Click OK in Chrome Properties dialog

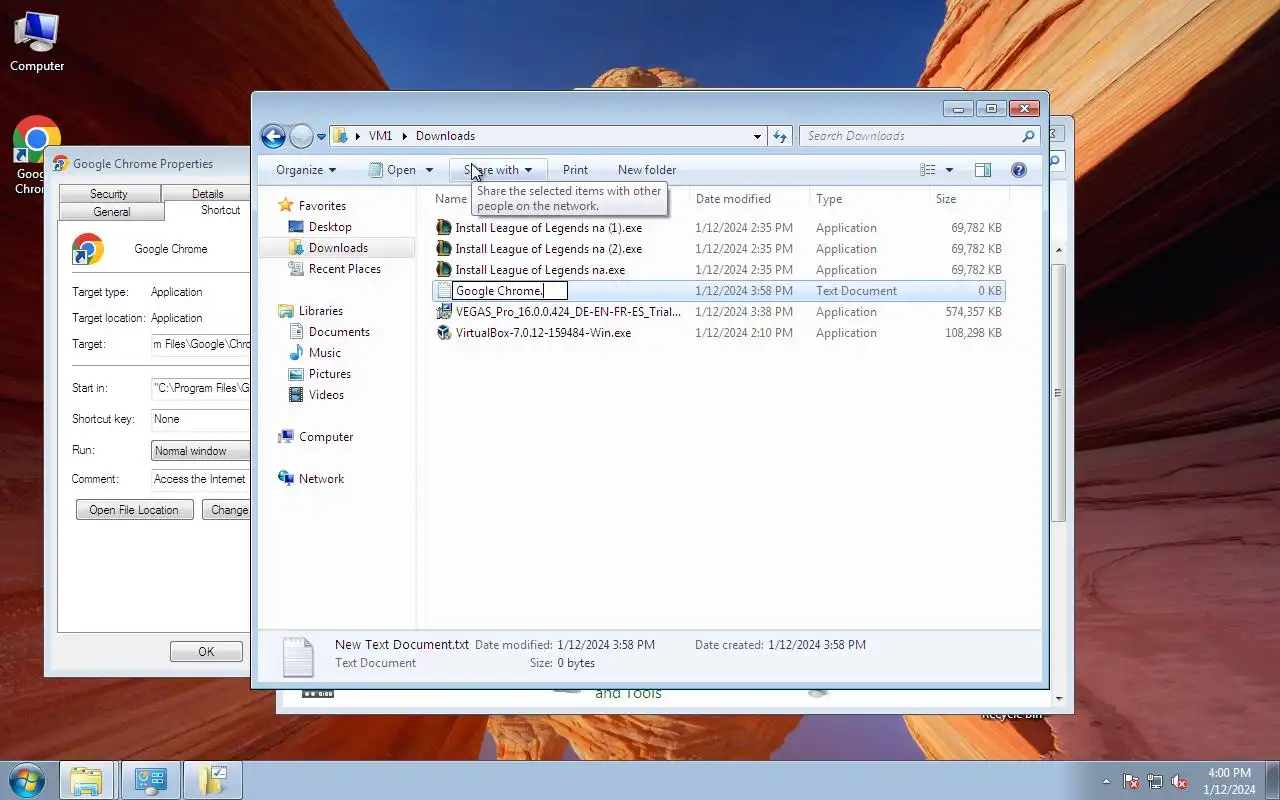click(206, 651)
